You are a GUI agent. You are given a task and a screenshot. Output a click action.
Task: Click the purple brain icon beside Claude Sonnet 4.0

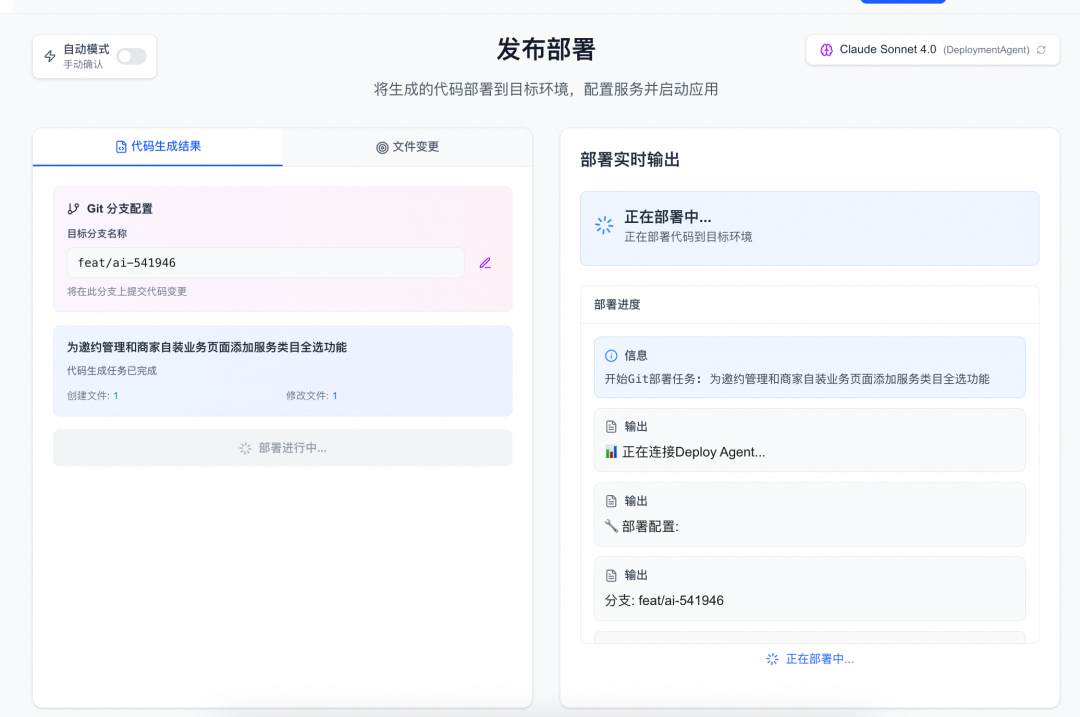tap(826, 49)
